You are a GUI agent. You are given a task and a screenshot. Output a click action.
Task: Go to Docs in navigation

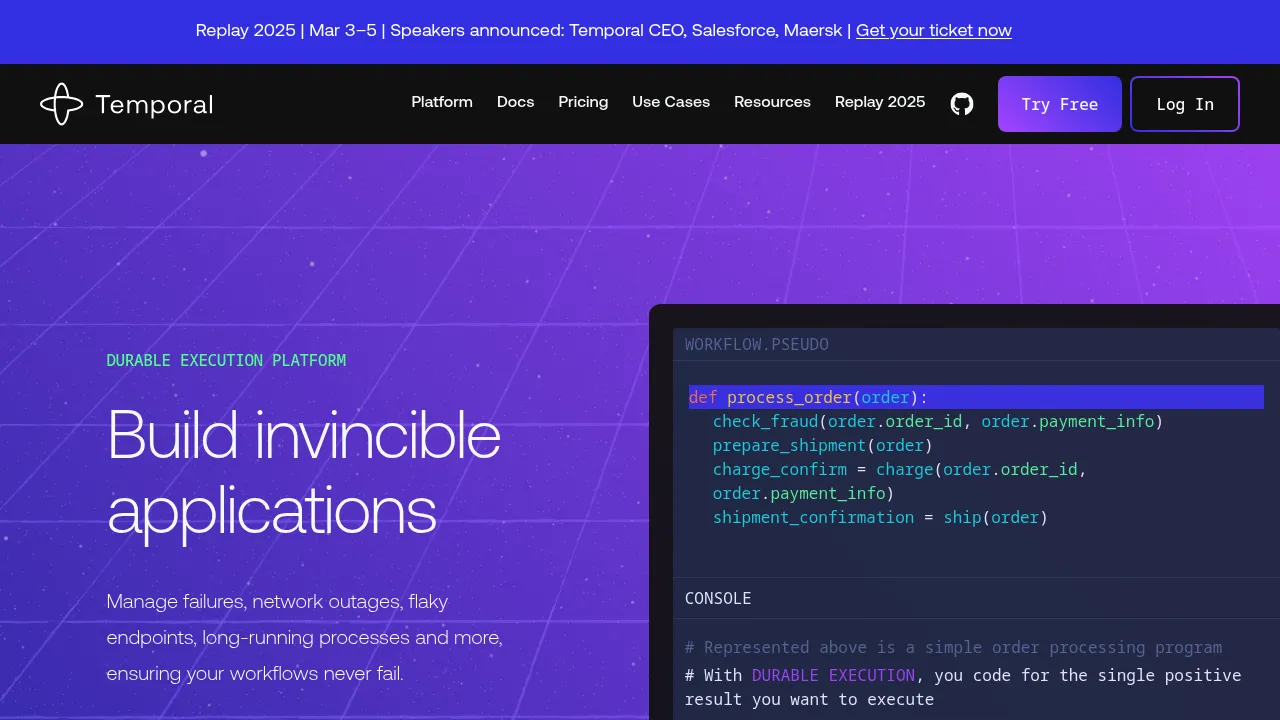(x=516, y=102)
